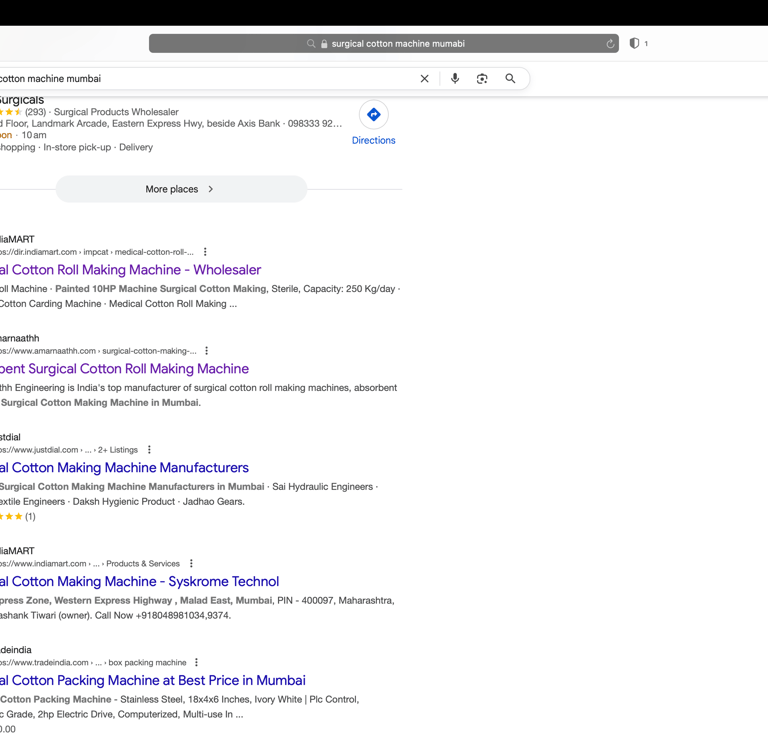Click the reload page icon in address bar
This screenshot has width=768, height=750.
pyautogui.click(x=610, y=44)
